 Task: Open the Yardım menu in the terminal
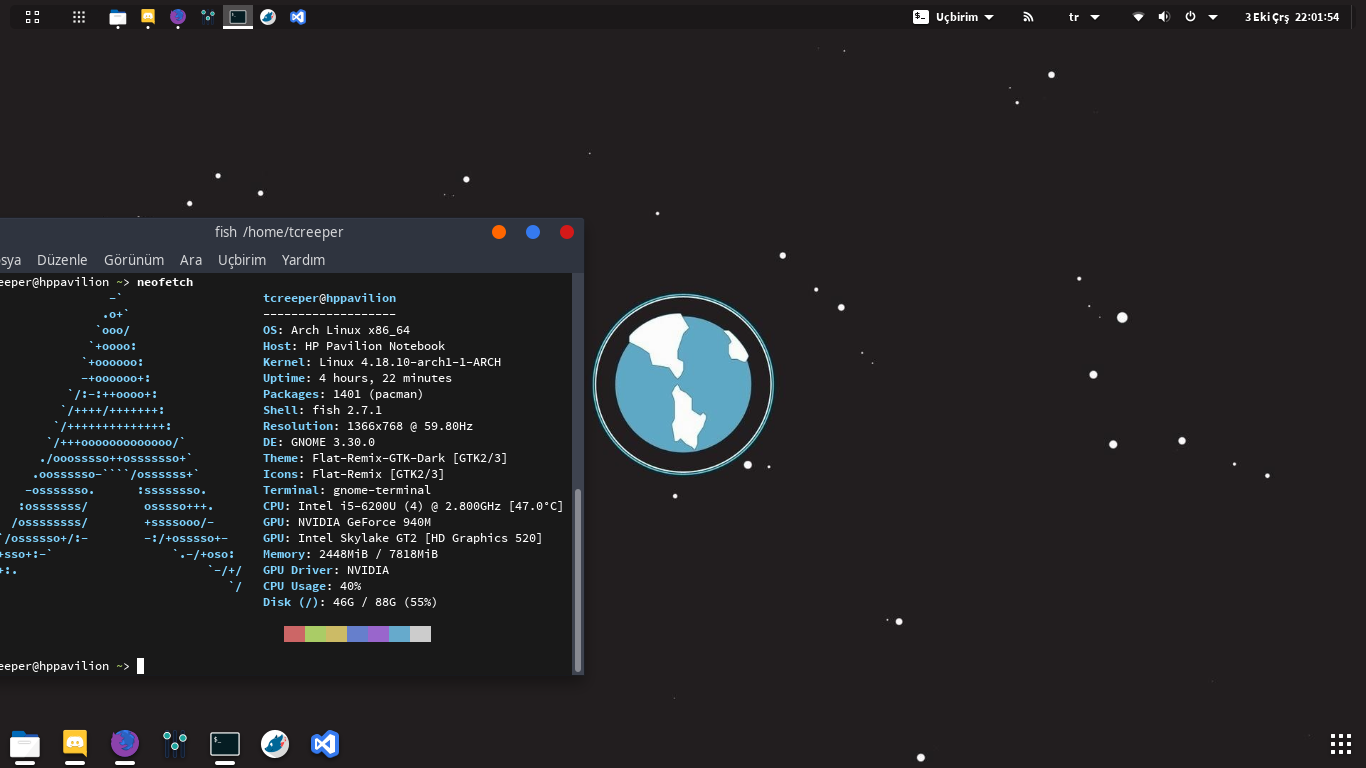pos(303,260)
